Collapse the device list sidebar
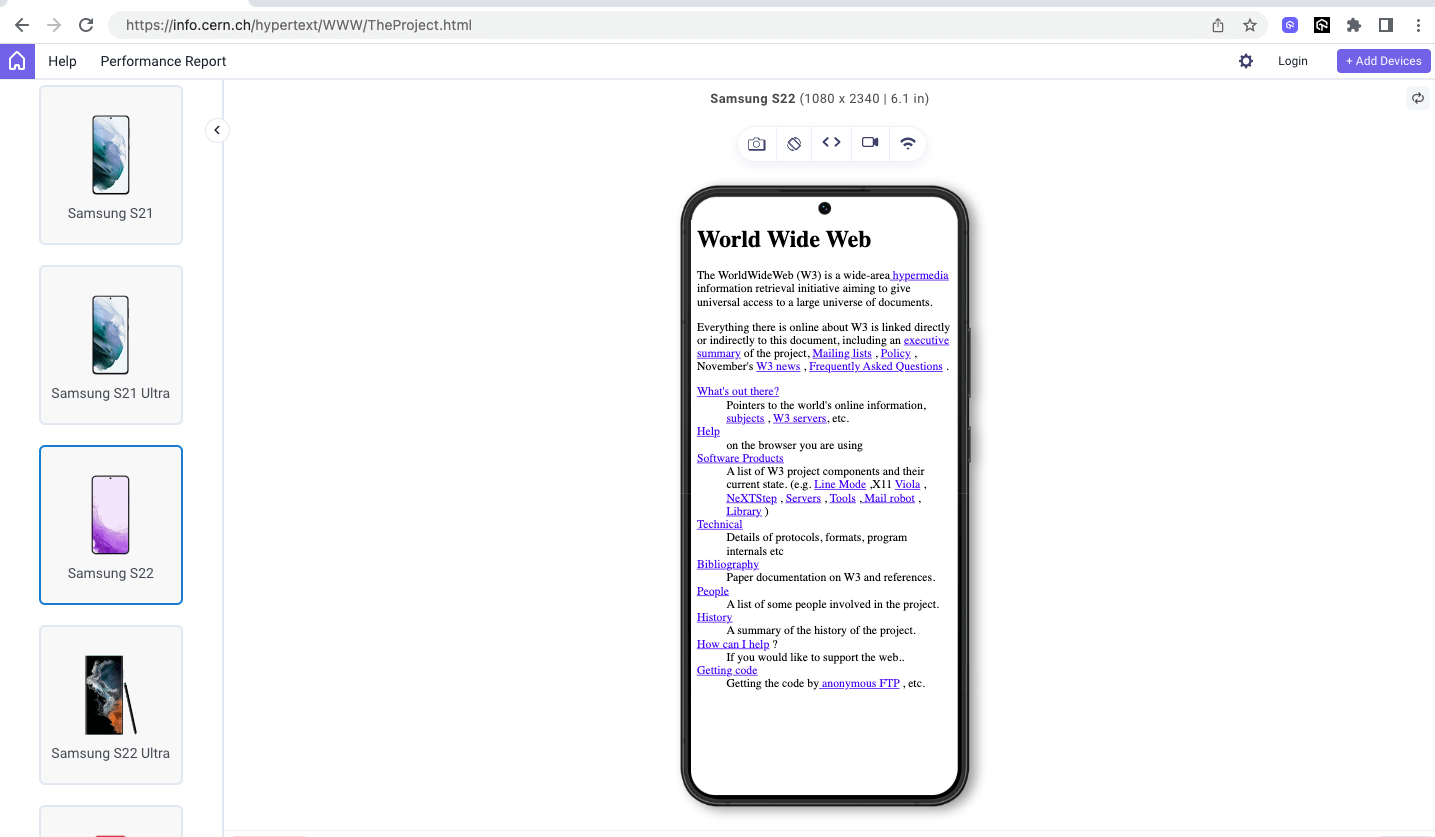This screenshot has height=837, width=1435. pos(217,130)
